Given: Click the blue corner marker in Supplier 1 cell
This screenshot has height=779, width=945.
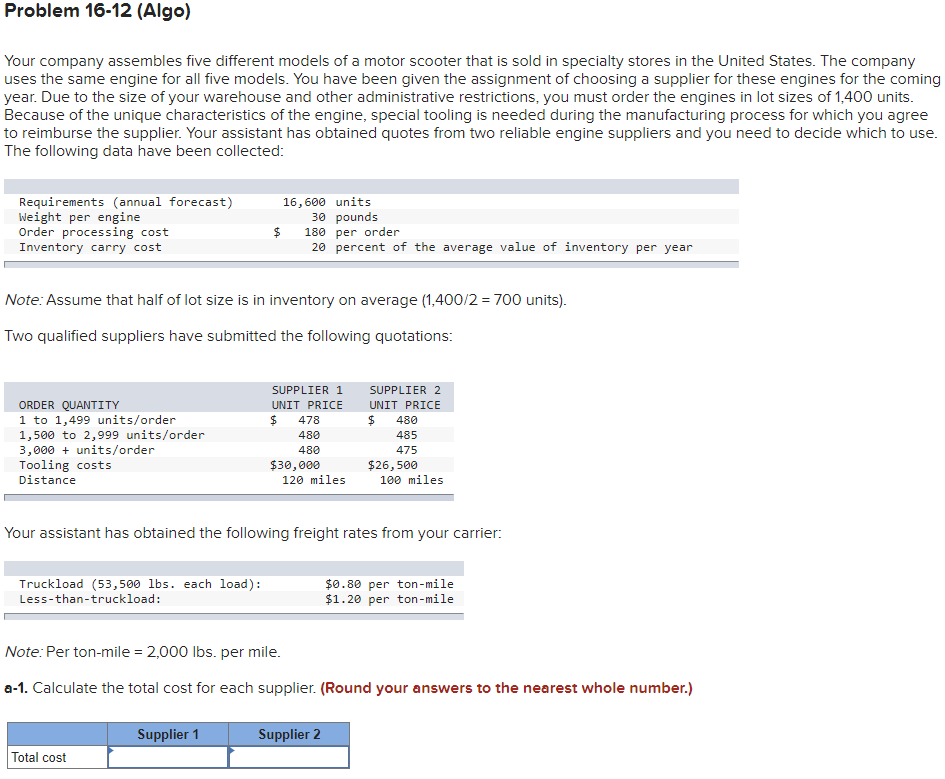Looking at the screenshot, I should coord(110,749).
